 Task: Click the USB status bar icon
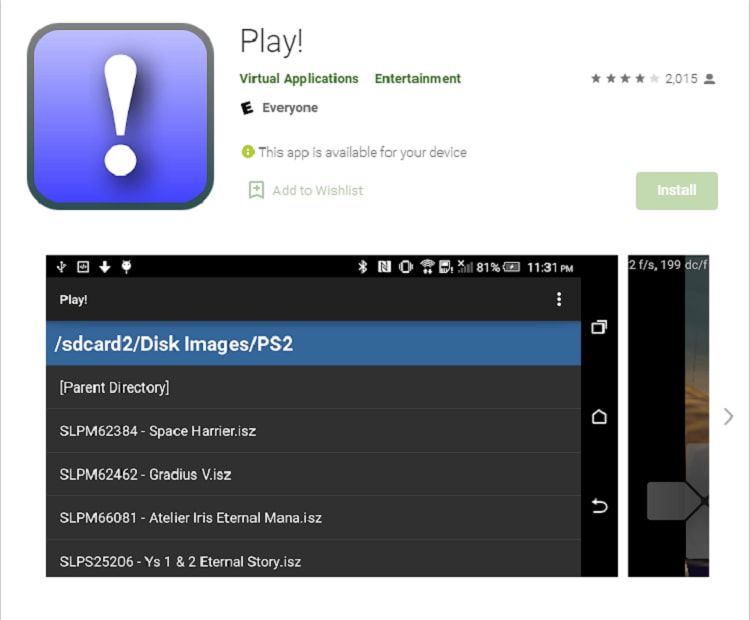pos(61,266)
